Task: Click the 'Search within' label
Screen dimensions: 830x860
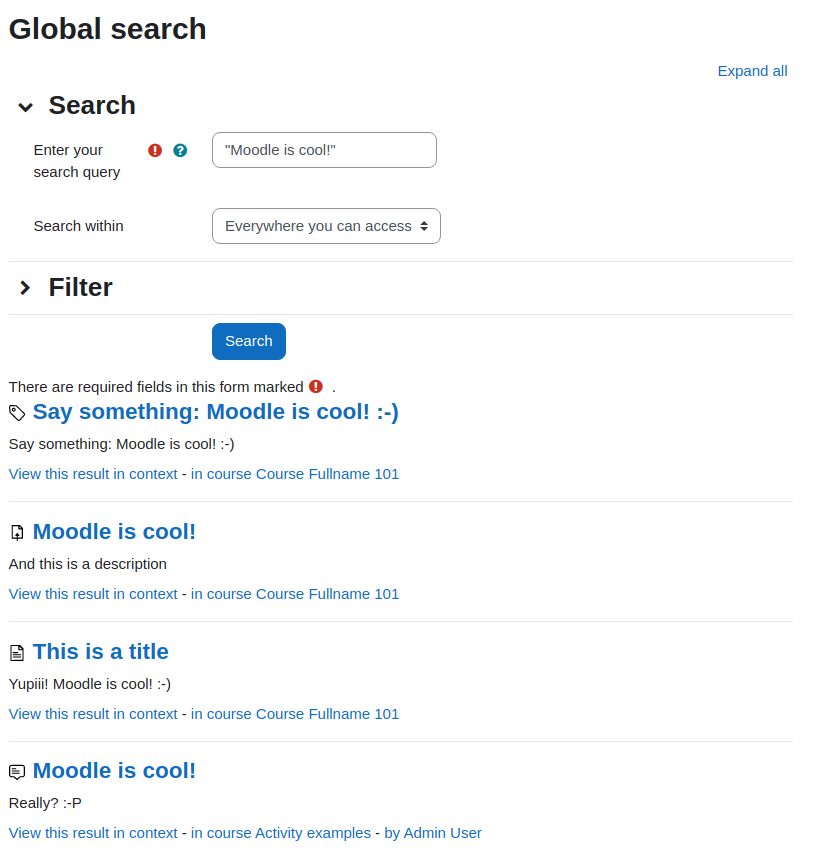Action: click(x=78, y=226)
